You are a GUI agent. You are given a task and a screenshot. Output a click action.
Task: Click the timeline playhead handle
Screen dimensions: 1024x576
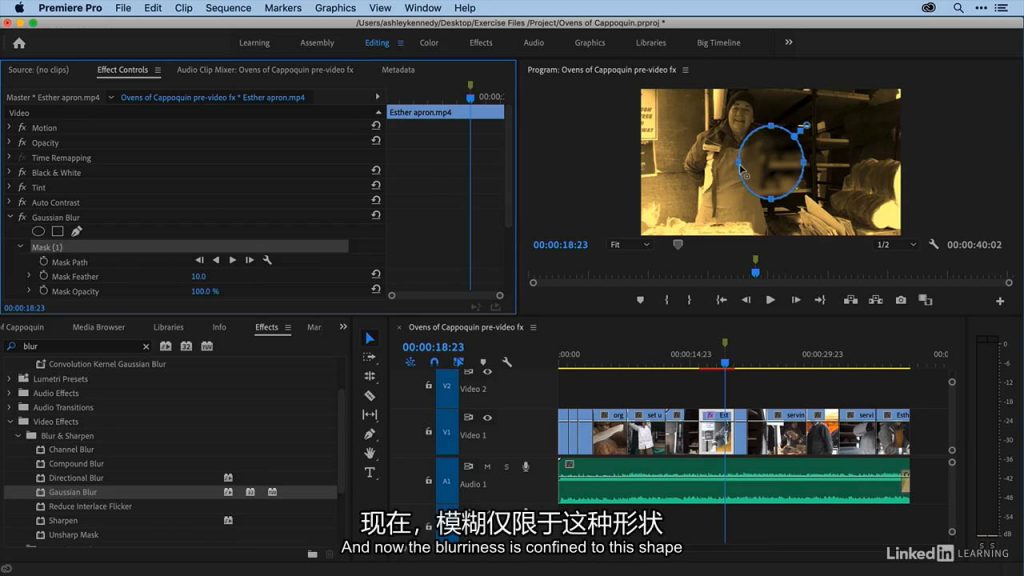(x=725, y=362)
